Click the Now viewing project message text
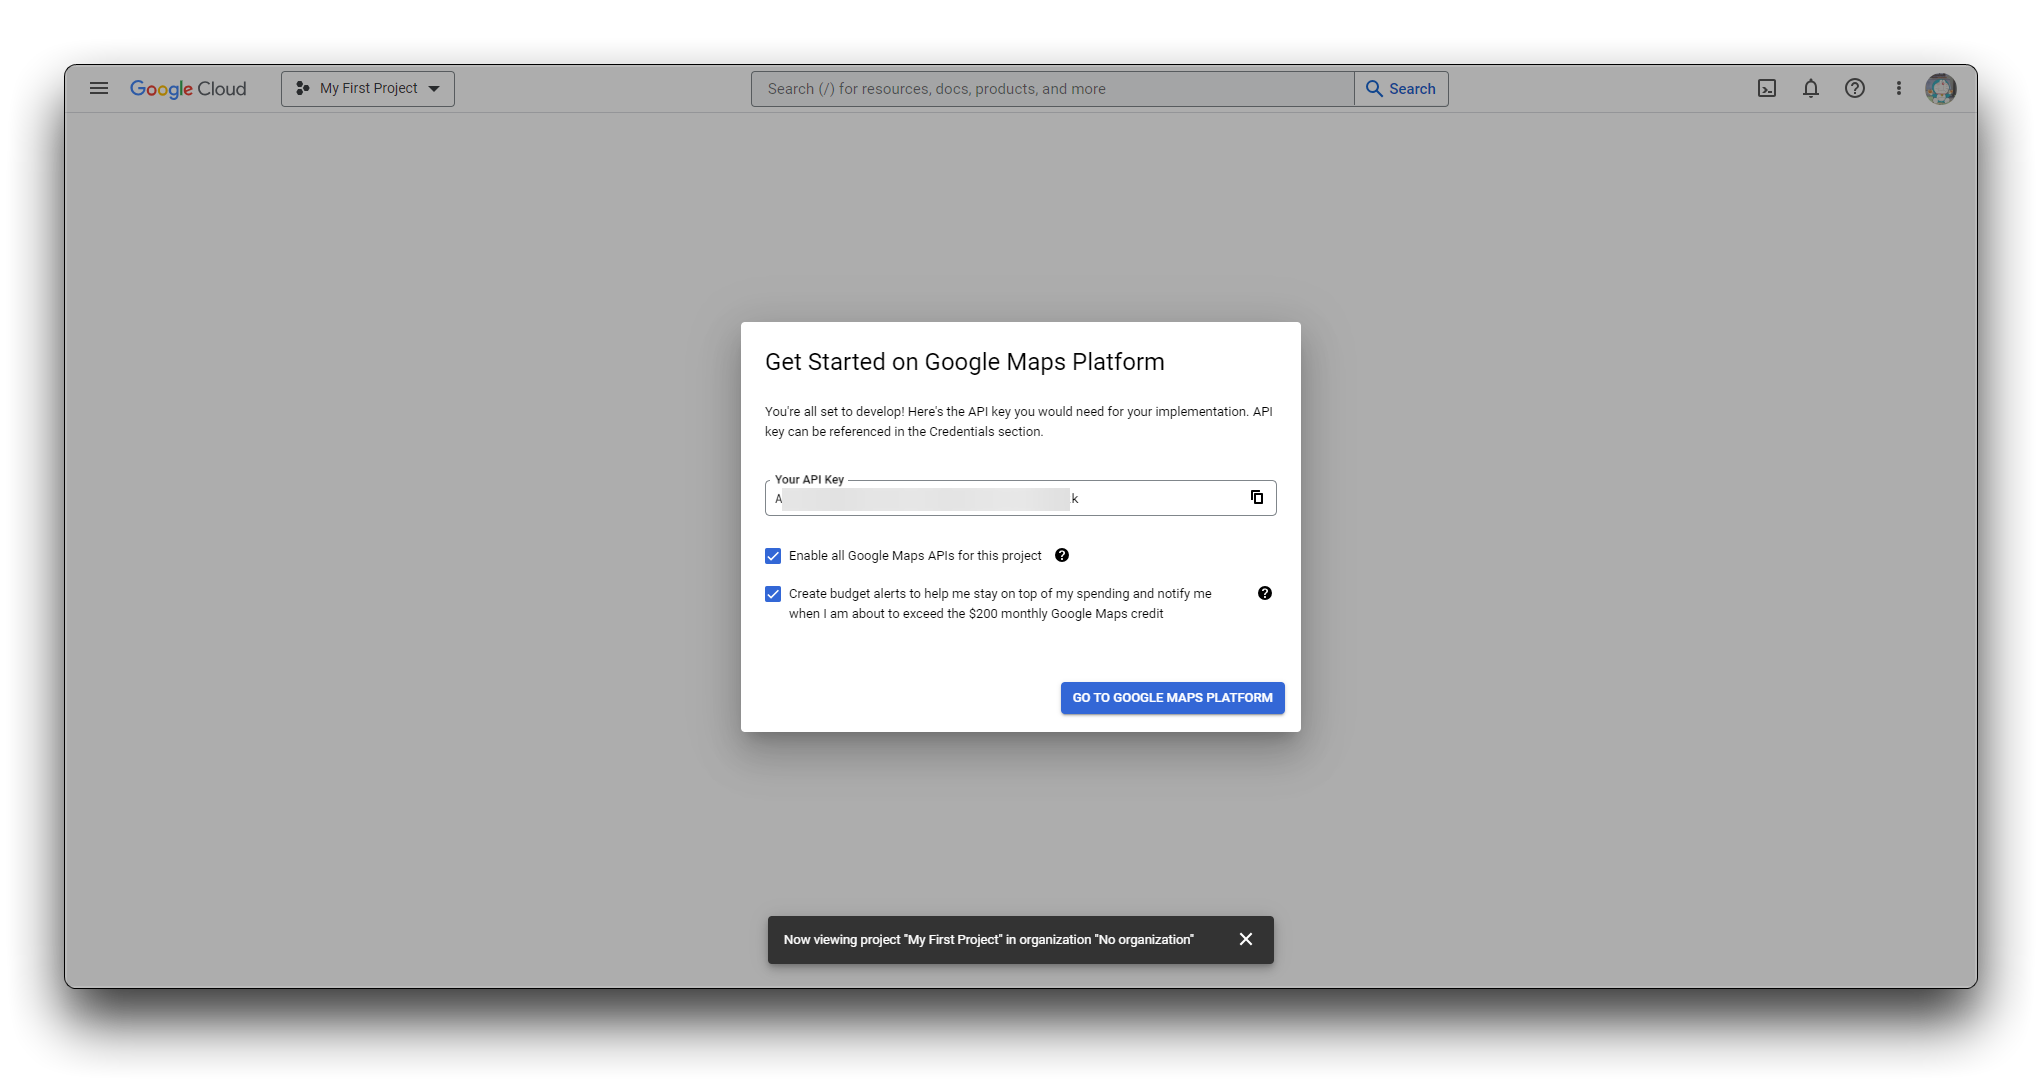Viewport: 2042px width, 1085px height. 989,940
